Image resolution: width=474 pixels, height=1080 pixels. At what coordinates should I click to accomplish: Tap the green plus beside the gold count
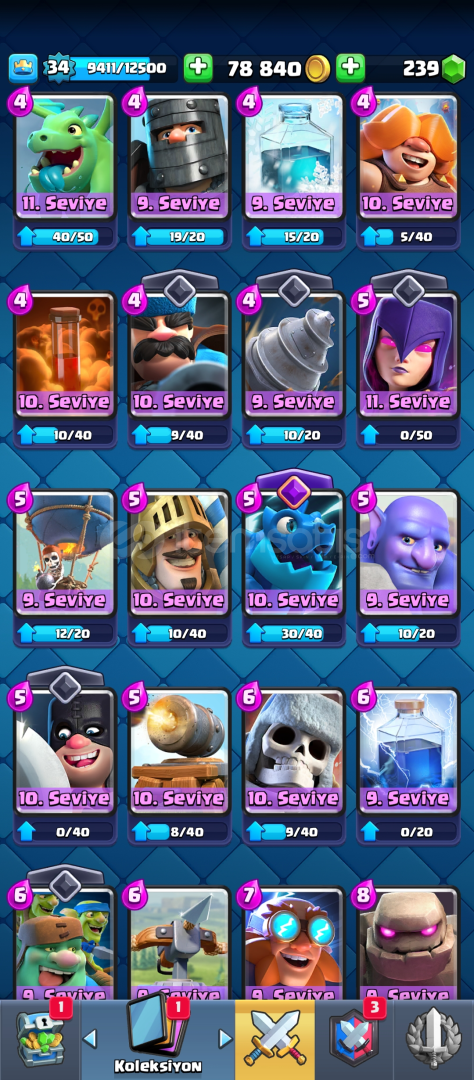pos(198,68)
